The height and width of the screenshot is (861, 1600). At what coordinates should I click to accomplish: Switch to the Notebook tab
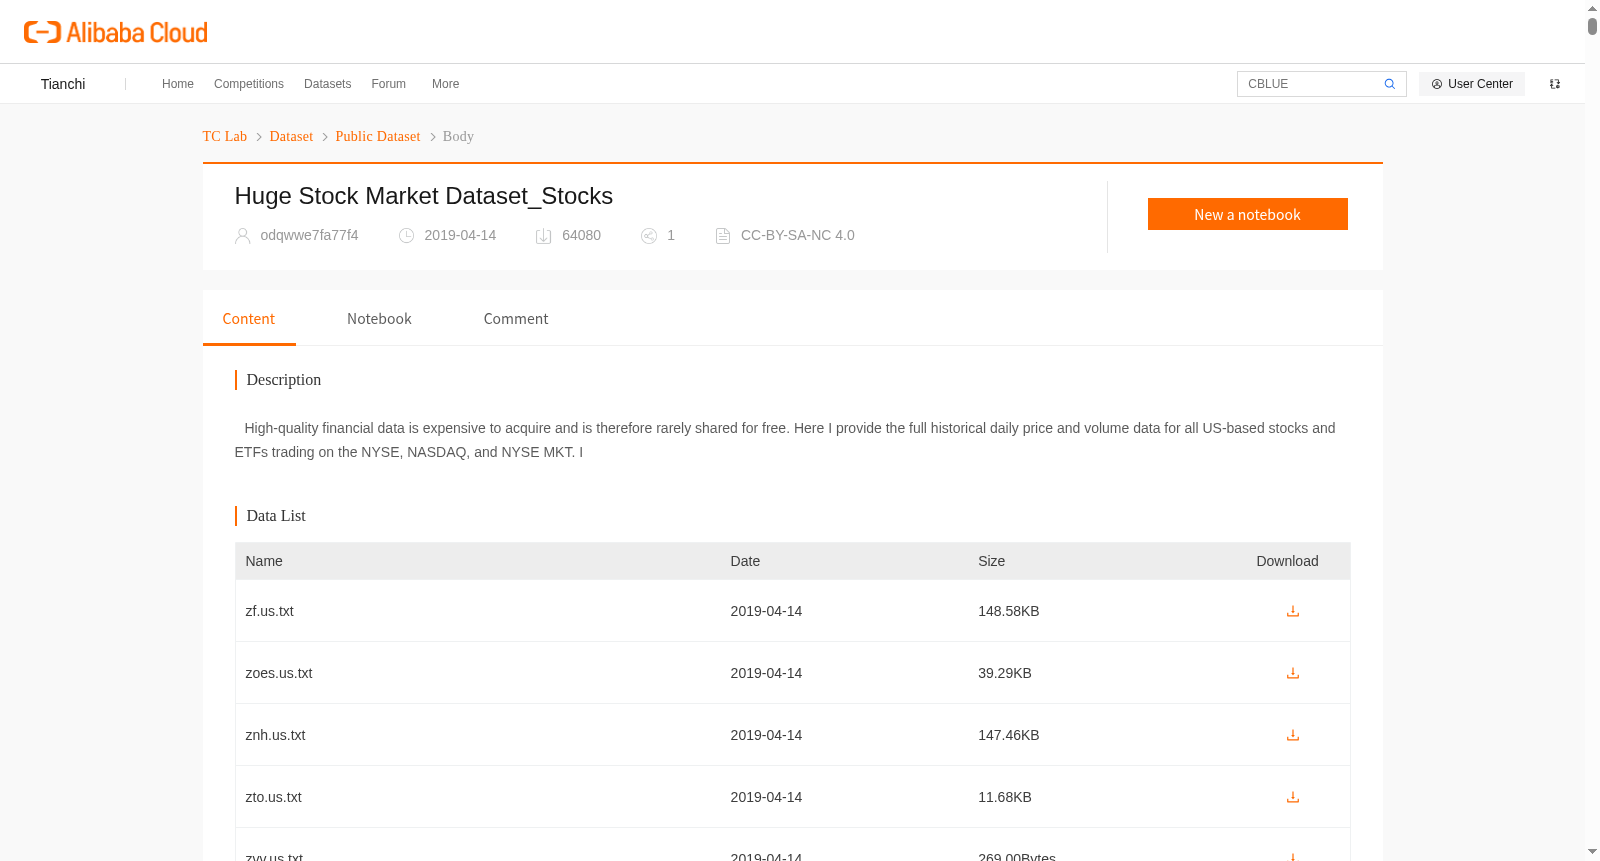pyautogui.click(x=379, y=319)
